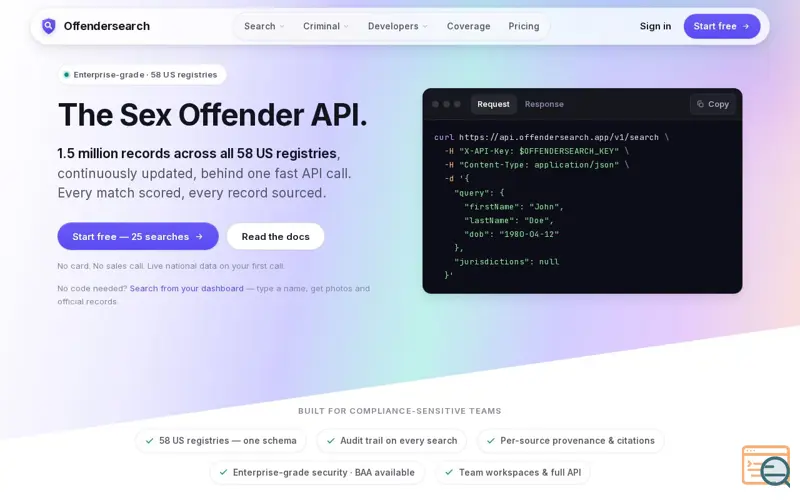The width and height of the screenshot is (800, 500).
Task: Click the X-API-Key header code line
Action: (536, 151)
